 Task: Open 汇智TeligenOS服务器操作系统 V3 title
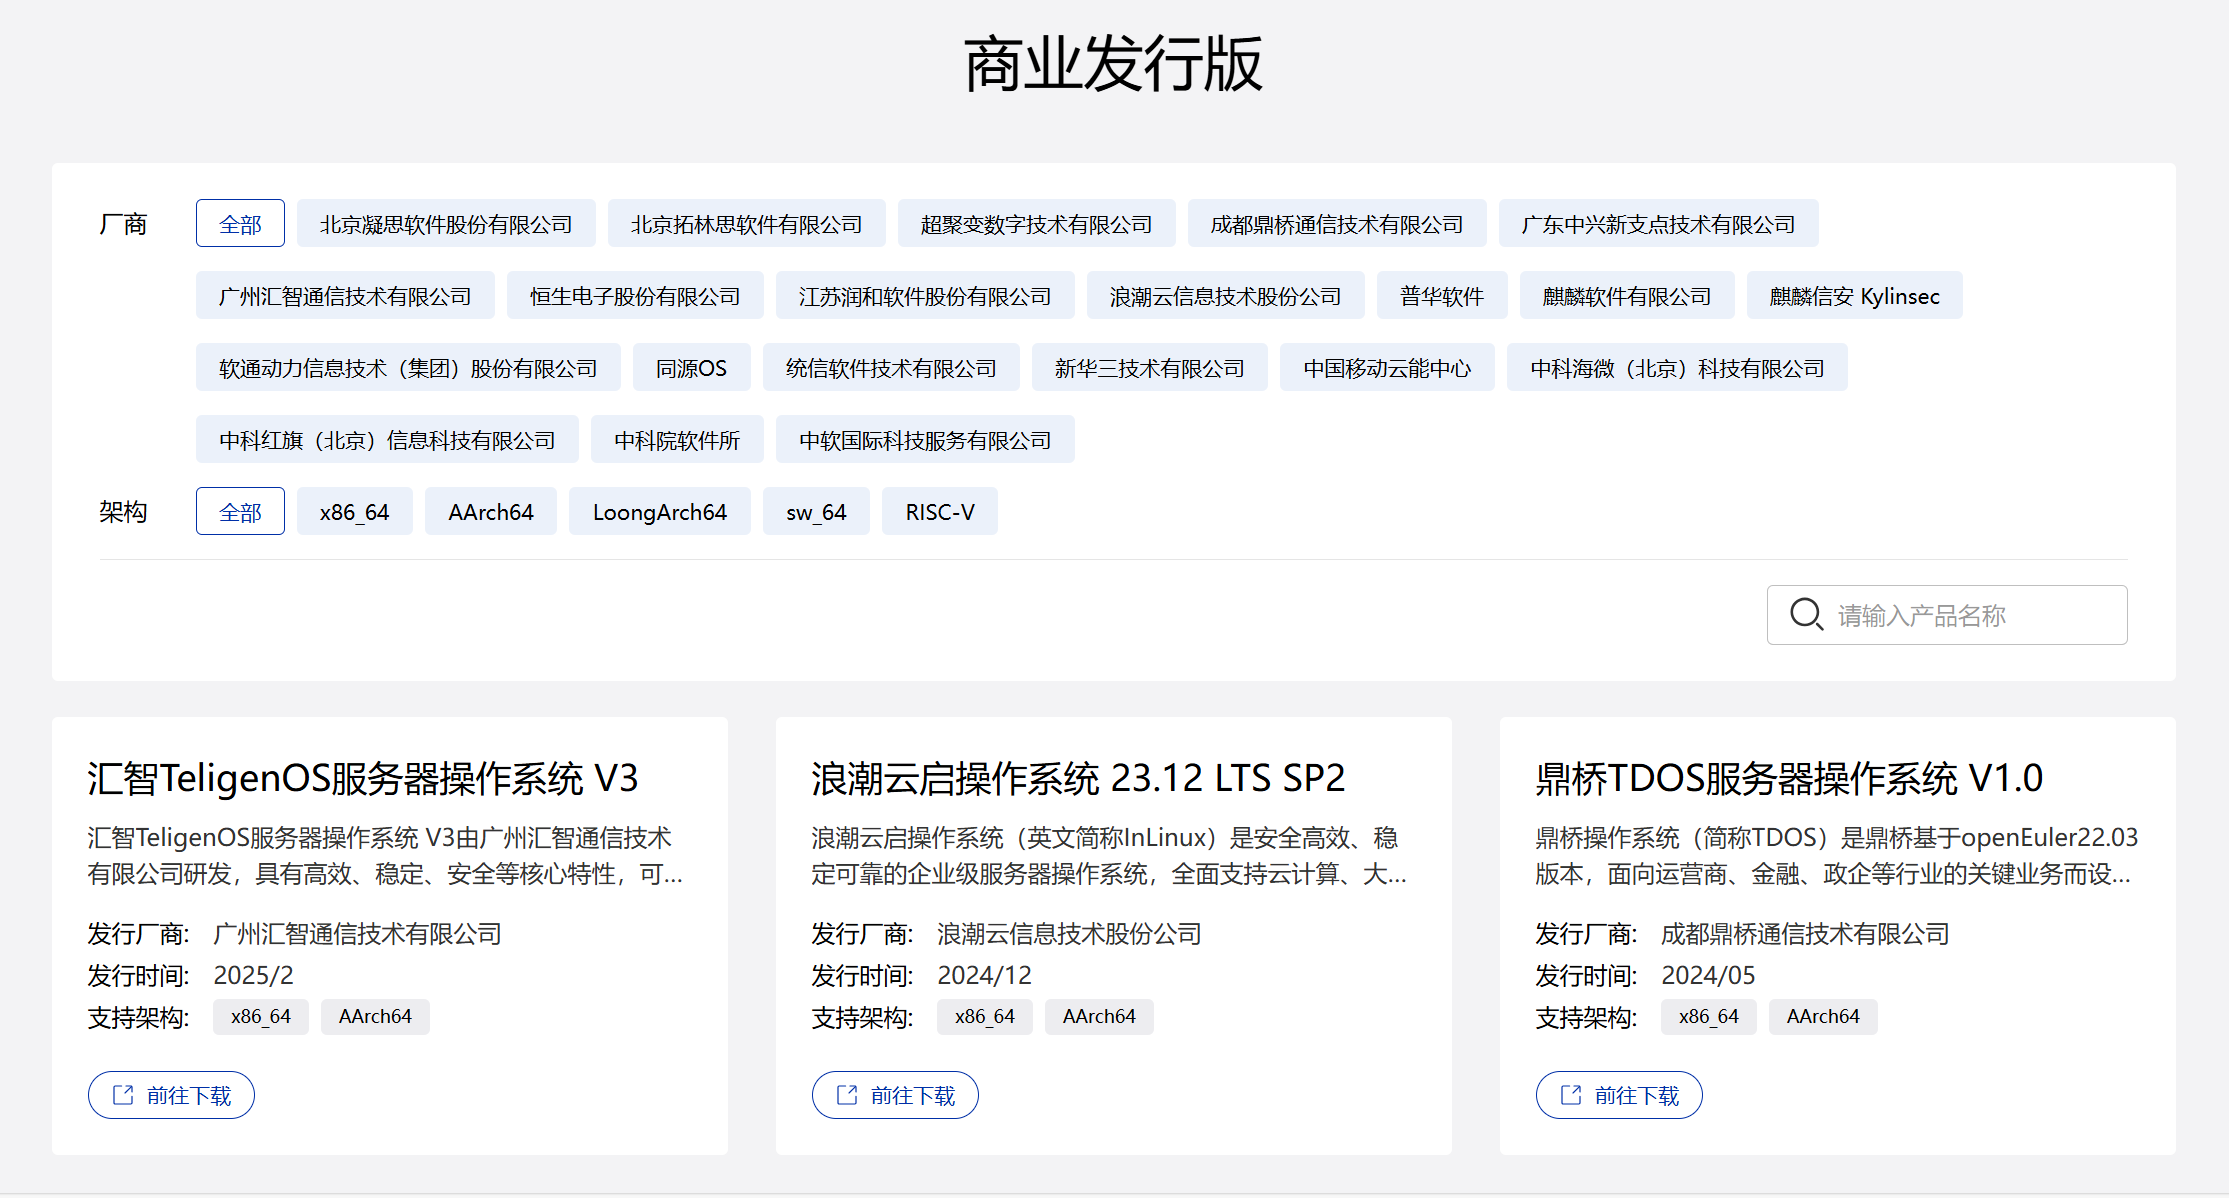click(x=362, y=778)
